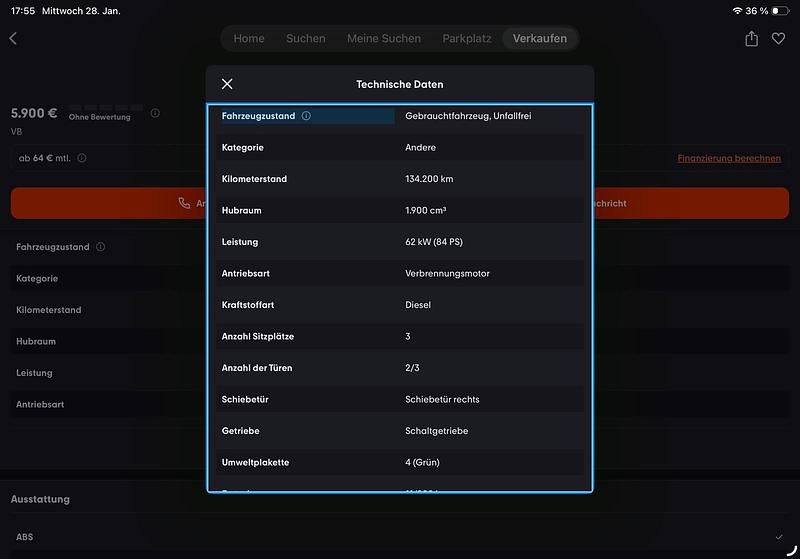This screenshot has width=800, height=559.
Task: Switch to the Home tab
Action: point(249,39)
